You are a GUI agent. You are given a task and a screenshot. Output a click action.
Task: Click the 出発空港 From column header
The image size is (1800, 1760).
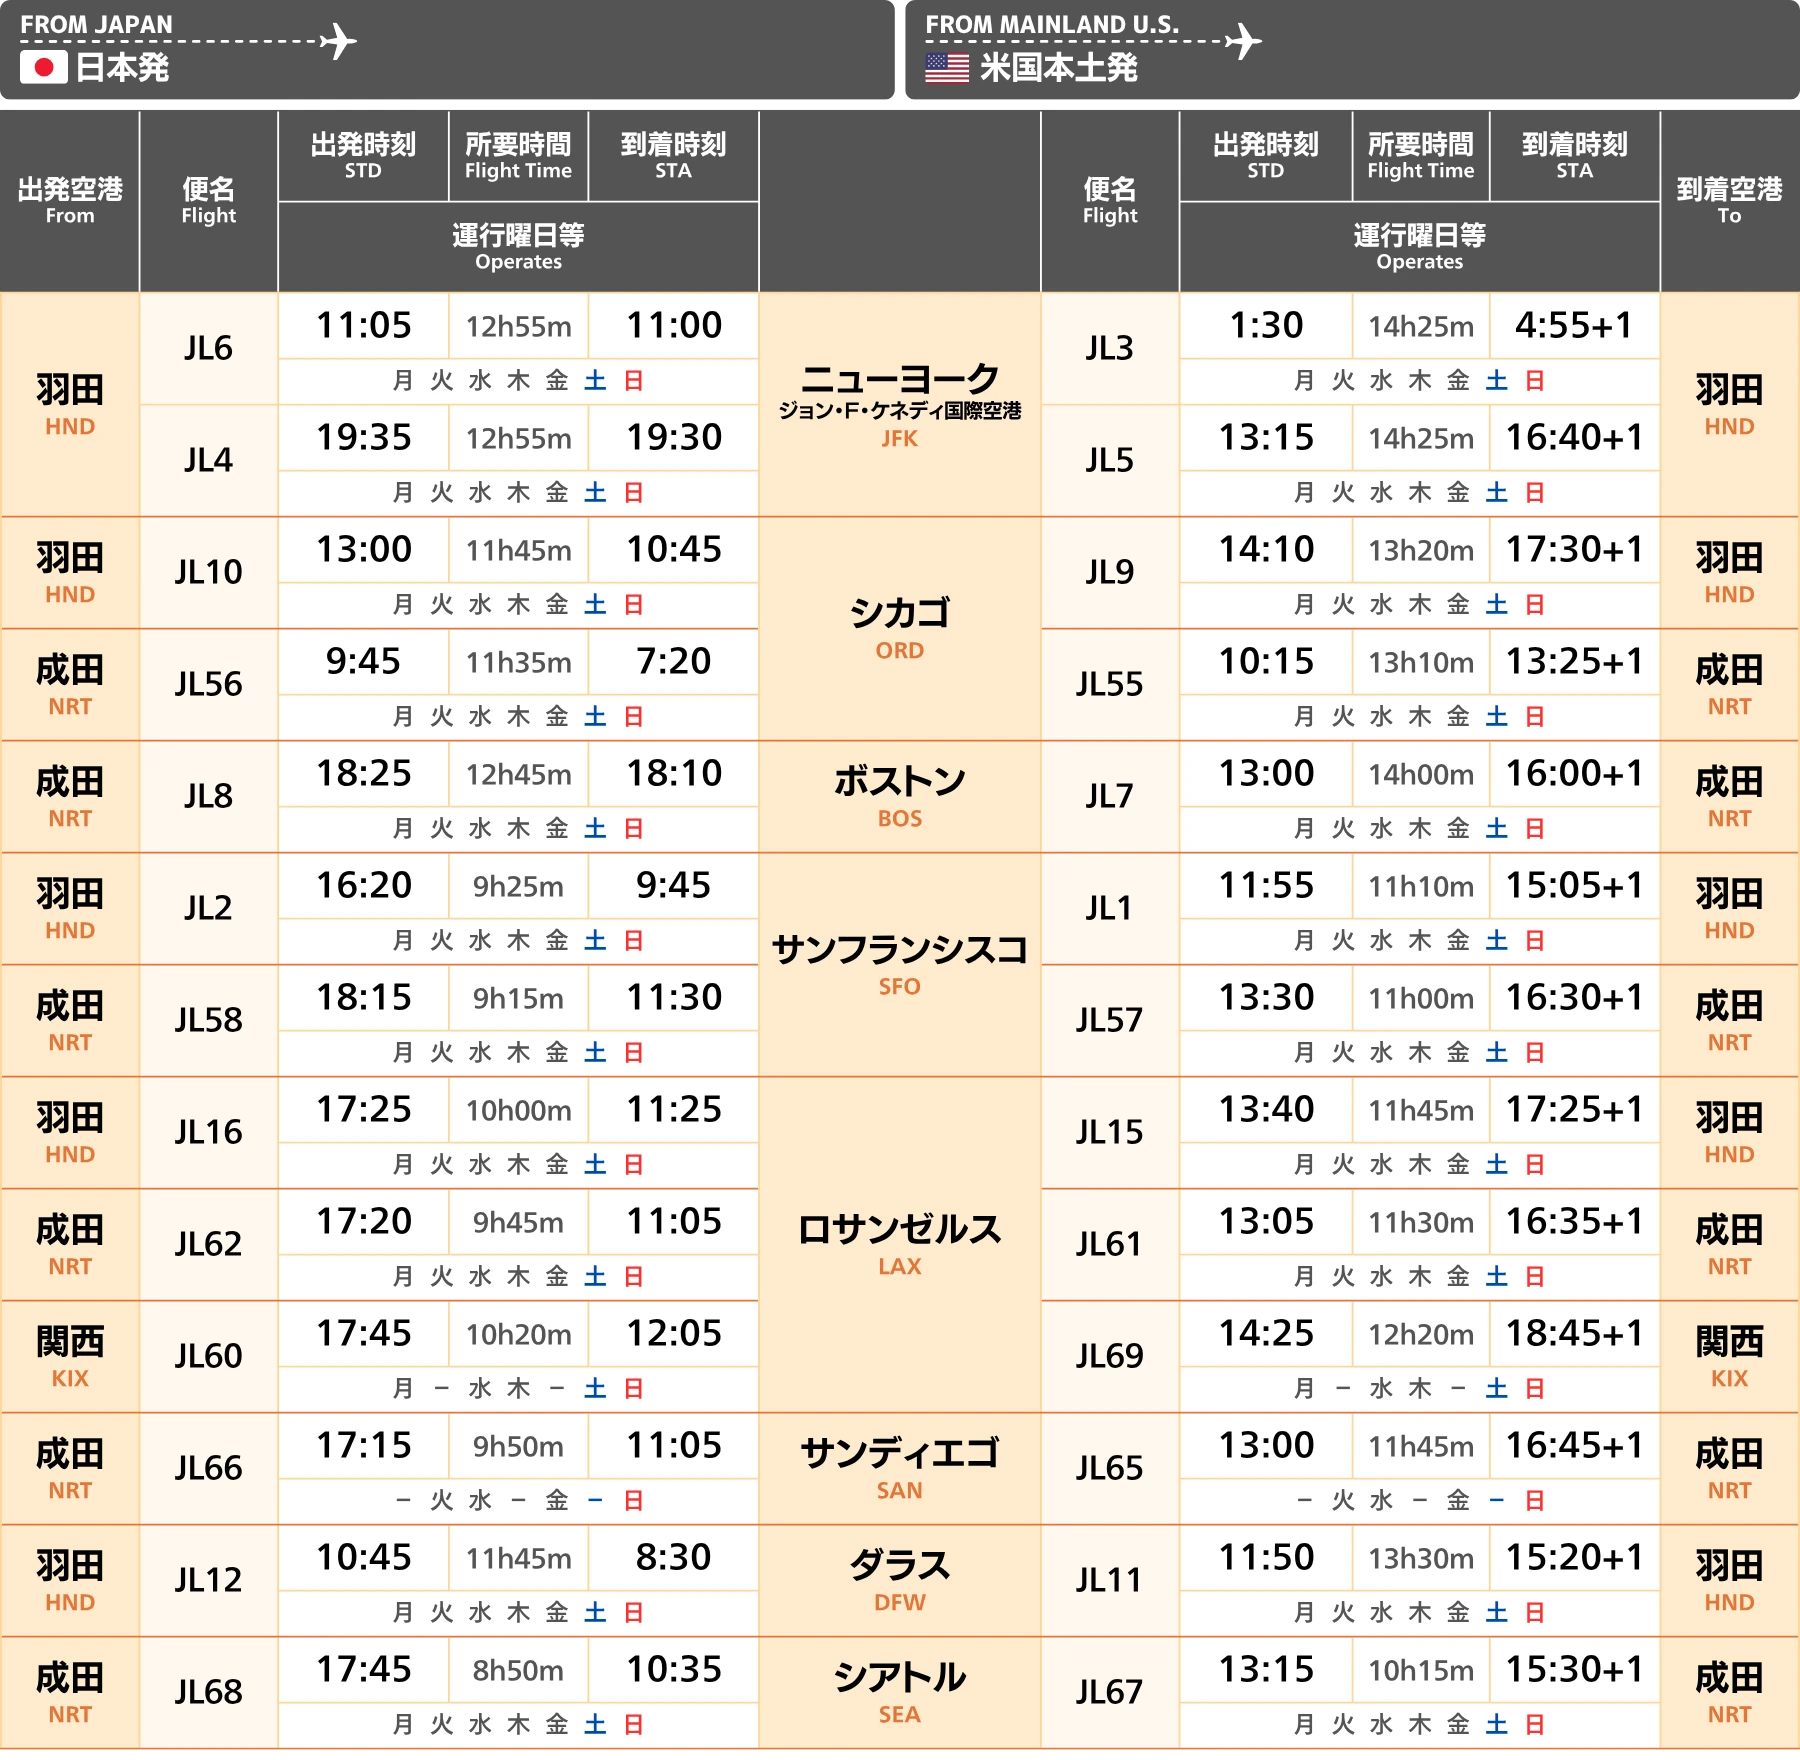69,200
